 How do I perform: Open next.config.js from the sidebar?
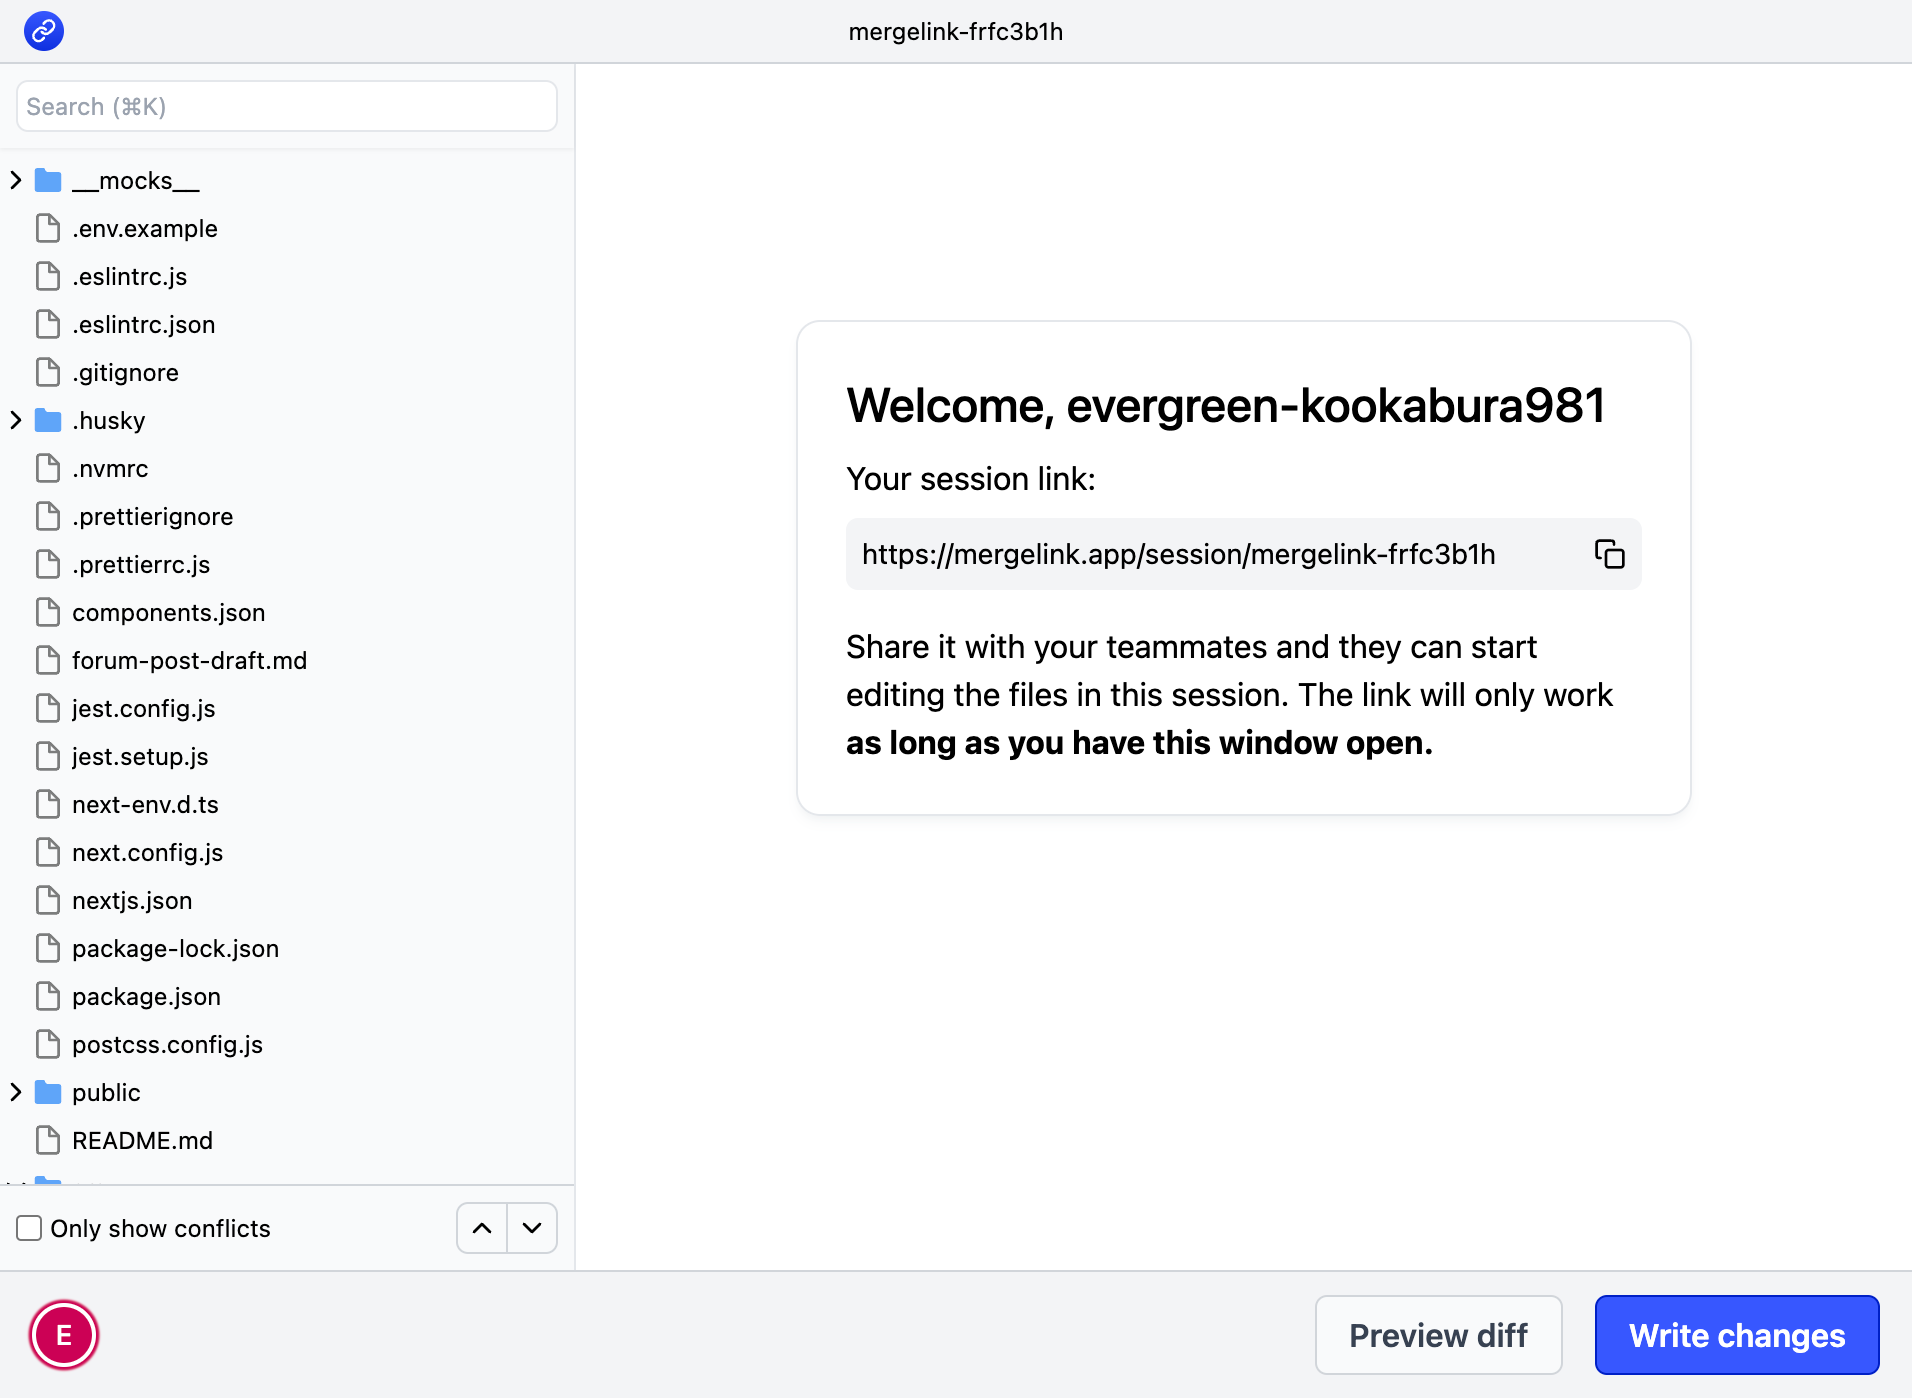[147, 853]
